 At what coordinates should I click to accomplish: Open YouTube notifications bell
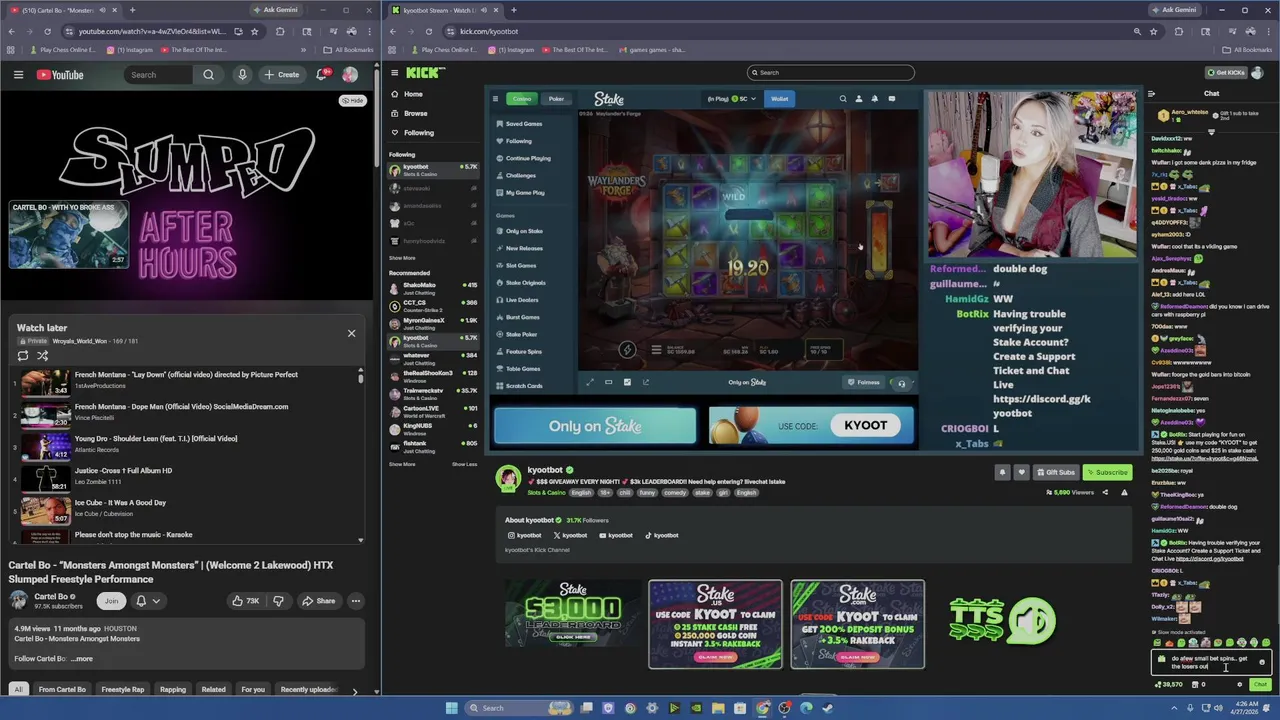point(322,75)
